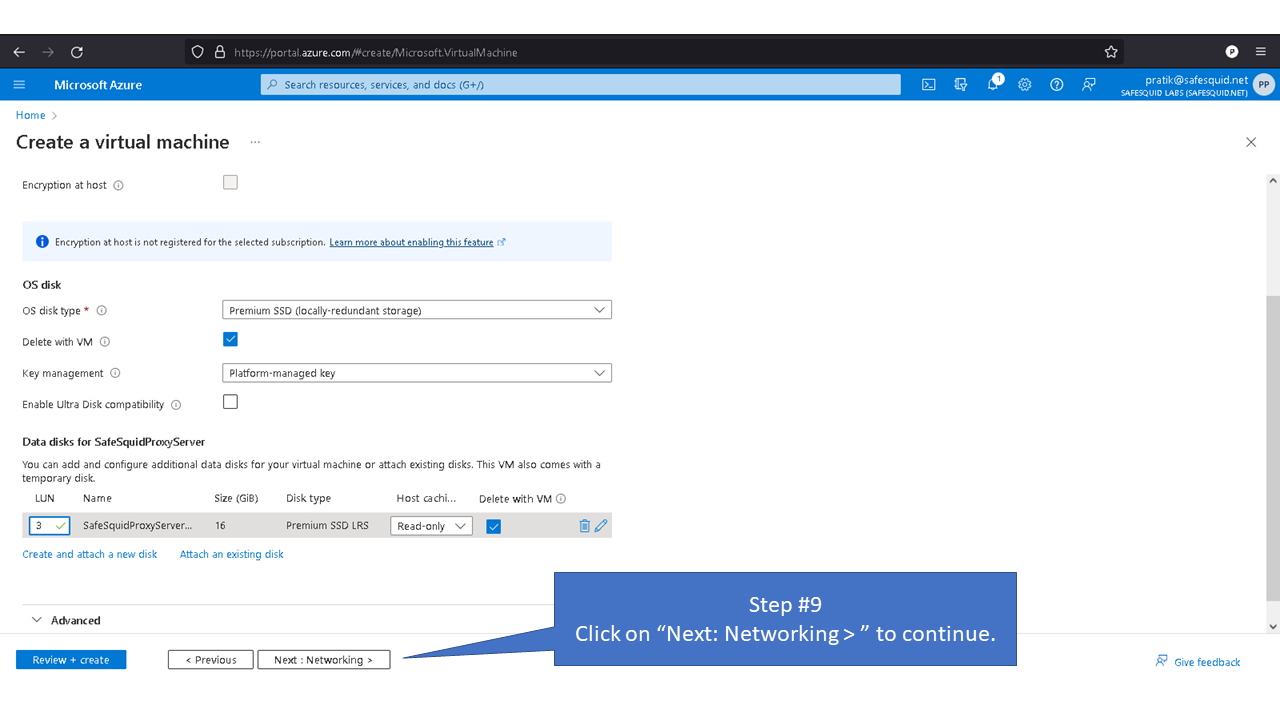Show info tooltip for Ultra Disk compatibility
Screen dimensions: 1280x720
click(x=176, y=405)
